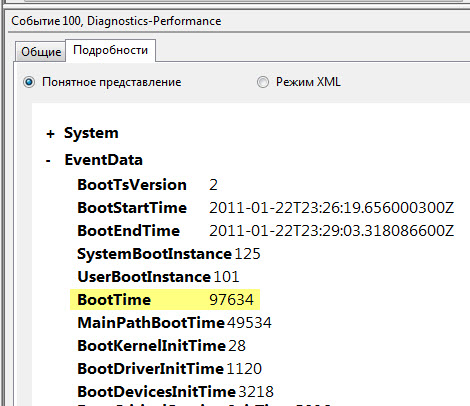Click the BootKernelInitTime value 28

pyautogui.click(x=237, y=346)
